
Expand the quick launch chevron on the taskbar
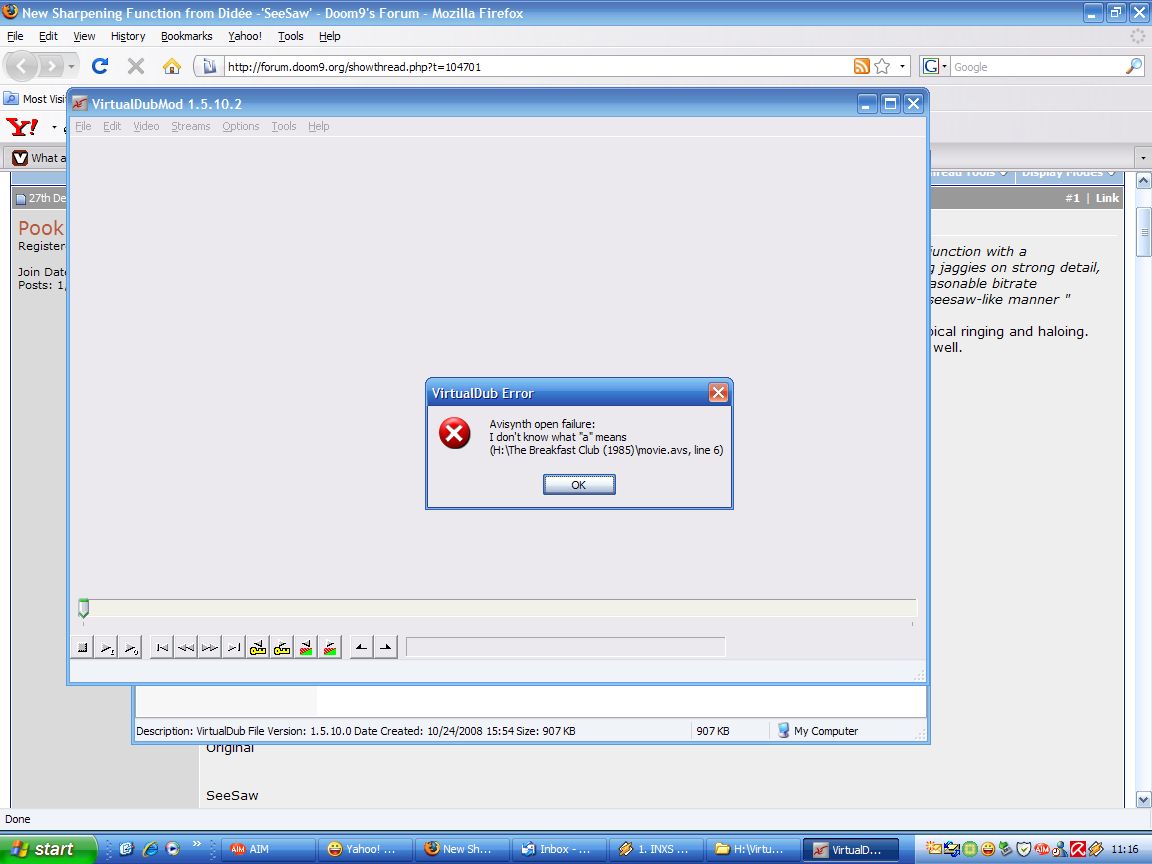pos(197,845)
